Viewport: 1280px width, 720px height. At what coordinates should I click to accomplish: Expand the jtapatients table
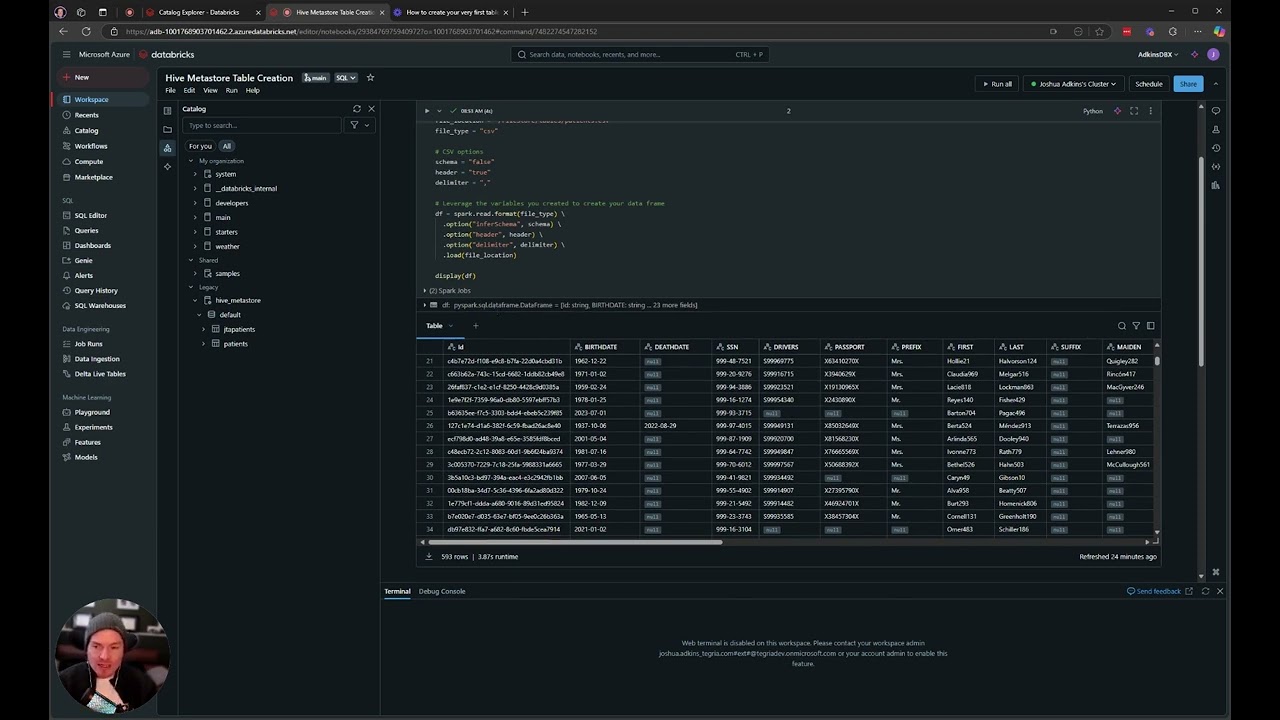pyautogui.click(x=203, y=329)
